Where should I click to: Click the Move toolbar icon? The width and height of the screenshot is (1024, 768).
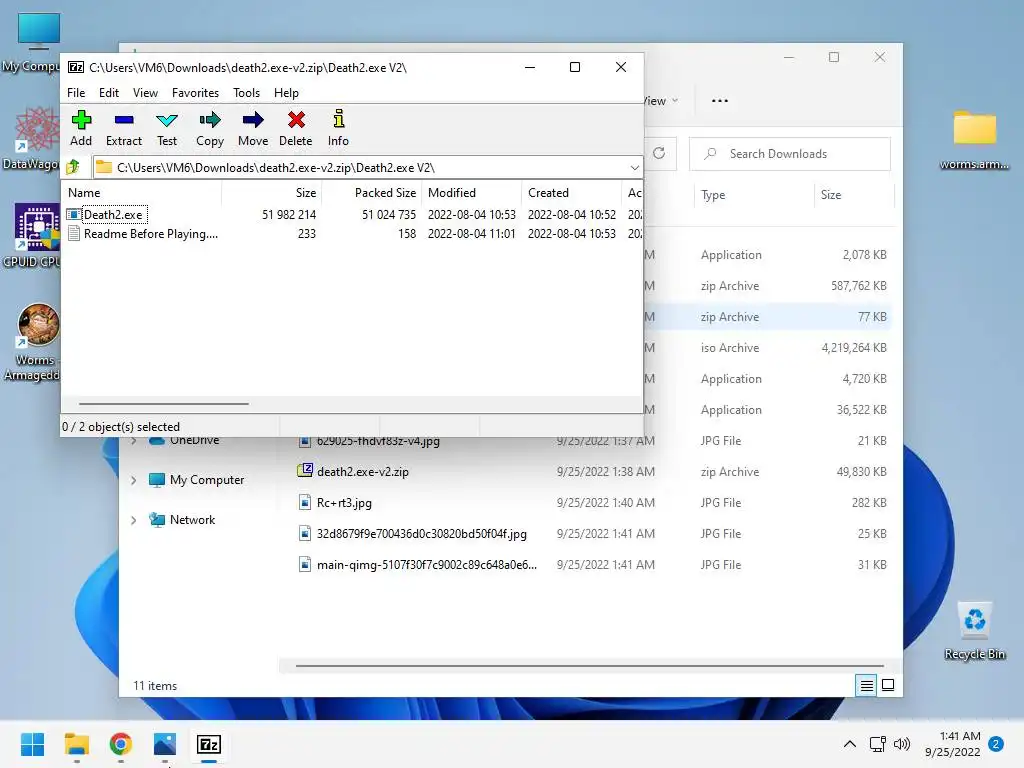pyautogui.click(x=253, y=128)
